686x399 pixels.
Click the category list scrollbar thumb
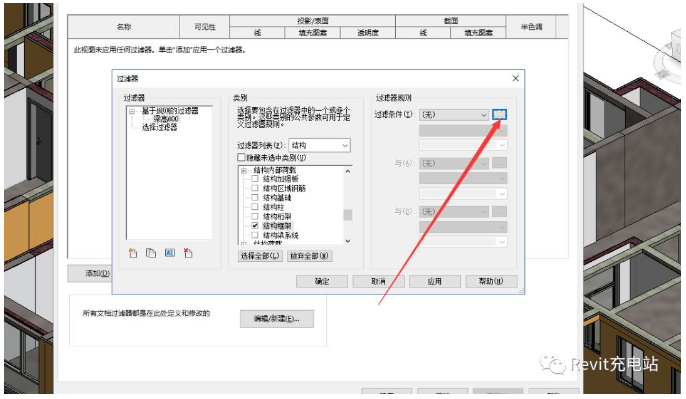[348, 215]
